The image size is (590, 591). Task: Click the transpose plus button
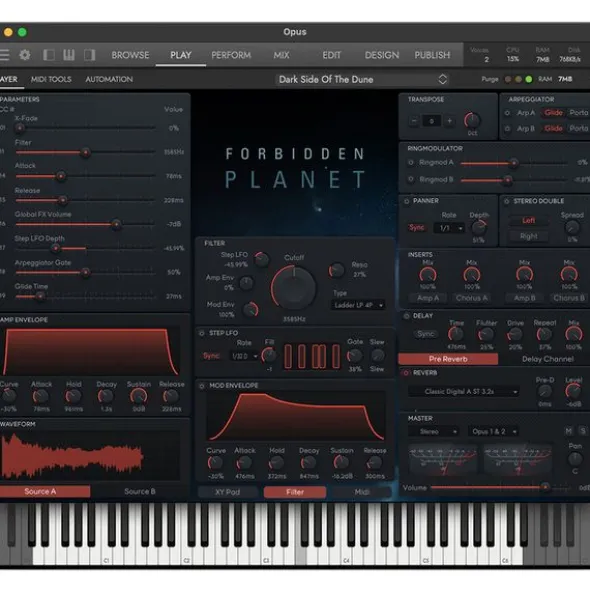tap(449, 121)
